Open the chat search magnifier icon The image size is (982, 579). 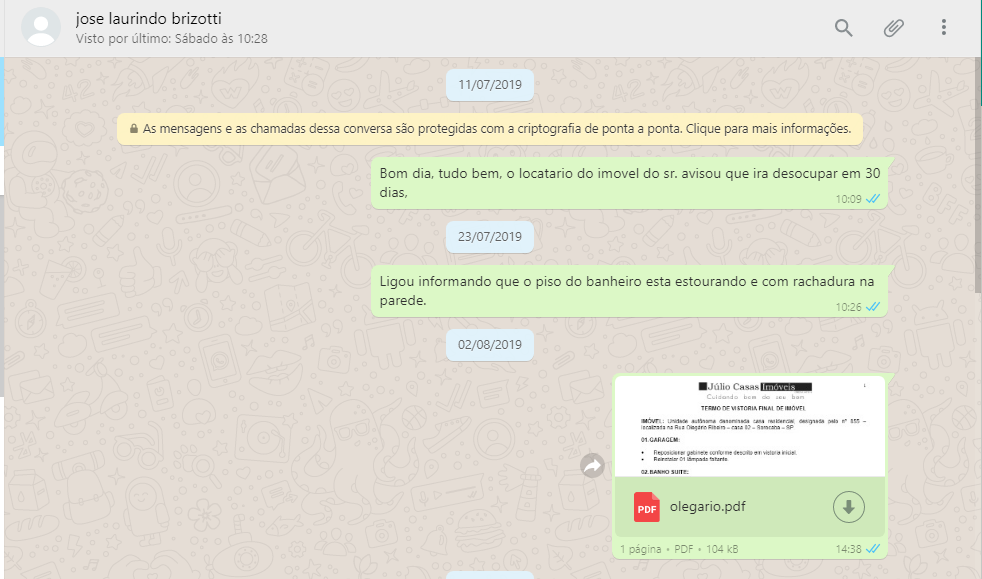click(x=844, y=28)
